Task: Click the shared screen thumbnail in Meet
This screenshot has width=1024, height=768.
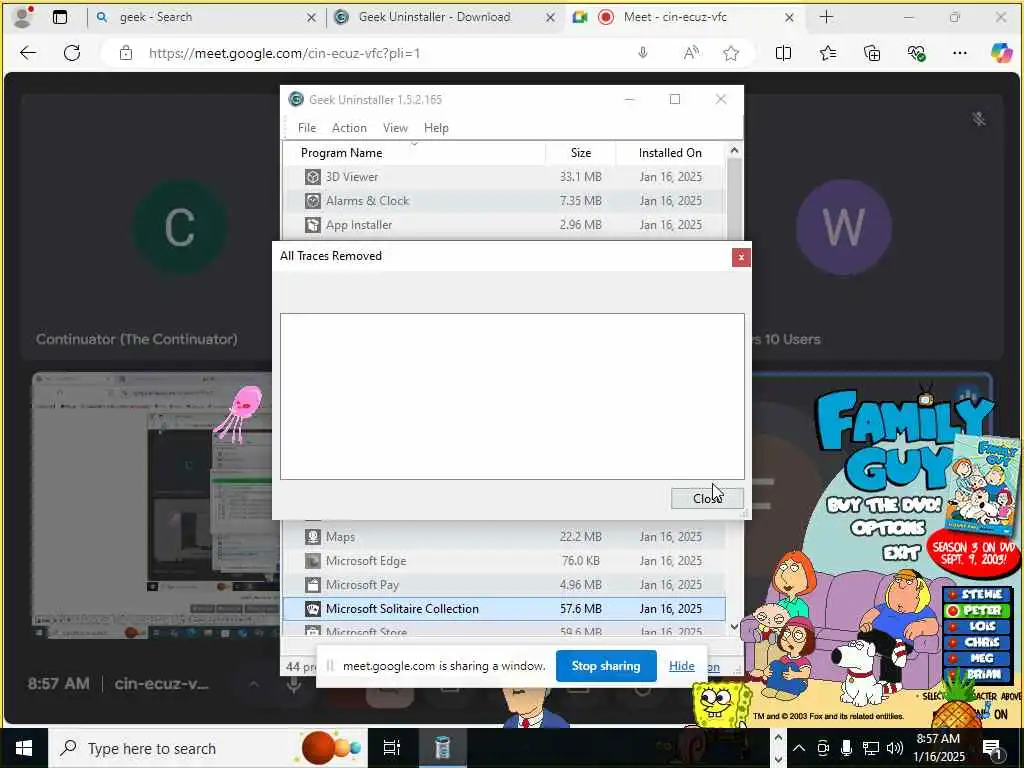Action: (x=152, y=505)
